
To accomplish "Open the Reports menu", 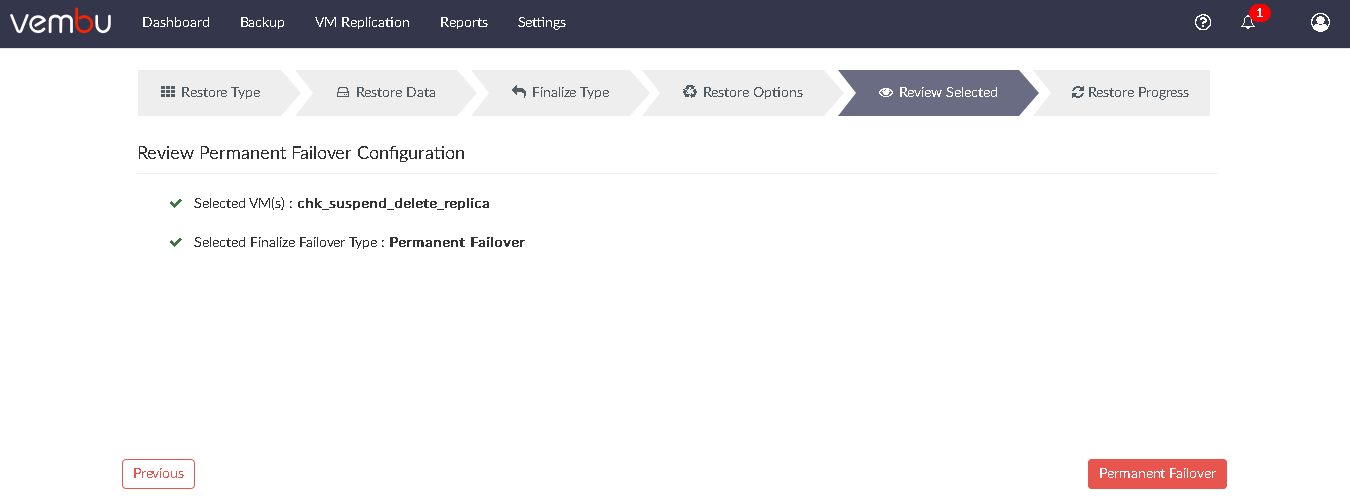I will click(464, 22).
